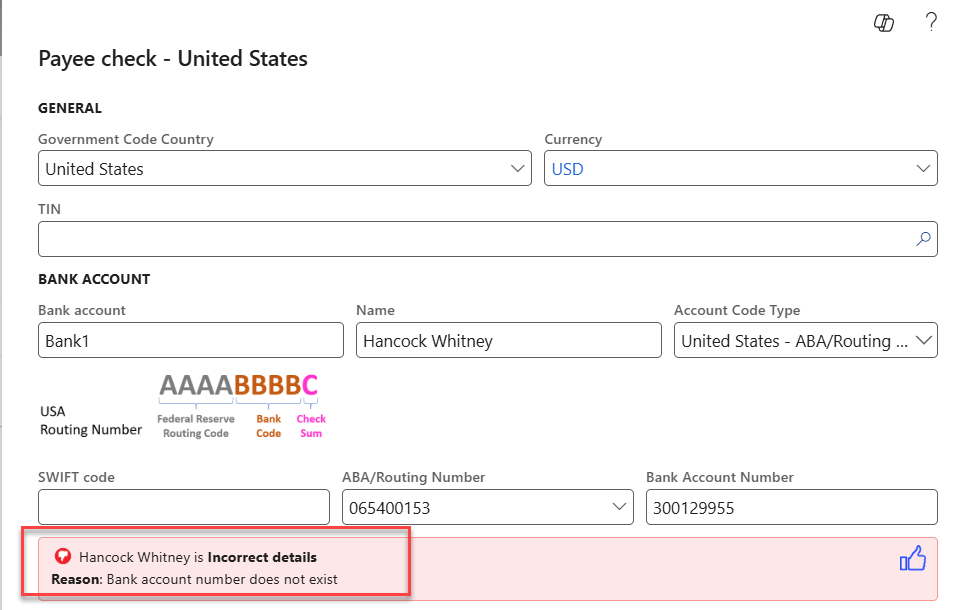Click the magnifier icon in TIN field

(923, 239)
